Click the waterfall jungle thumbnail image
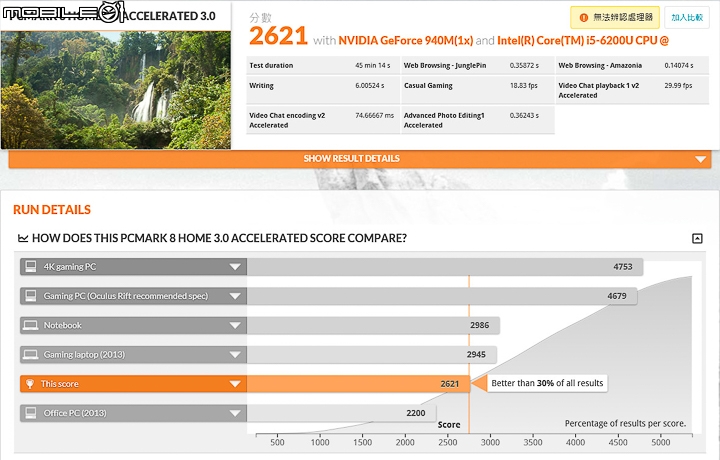Viewport: 720px width, 460px height. [116, 90]
